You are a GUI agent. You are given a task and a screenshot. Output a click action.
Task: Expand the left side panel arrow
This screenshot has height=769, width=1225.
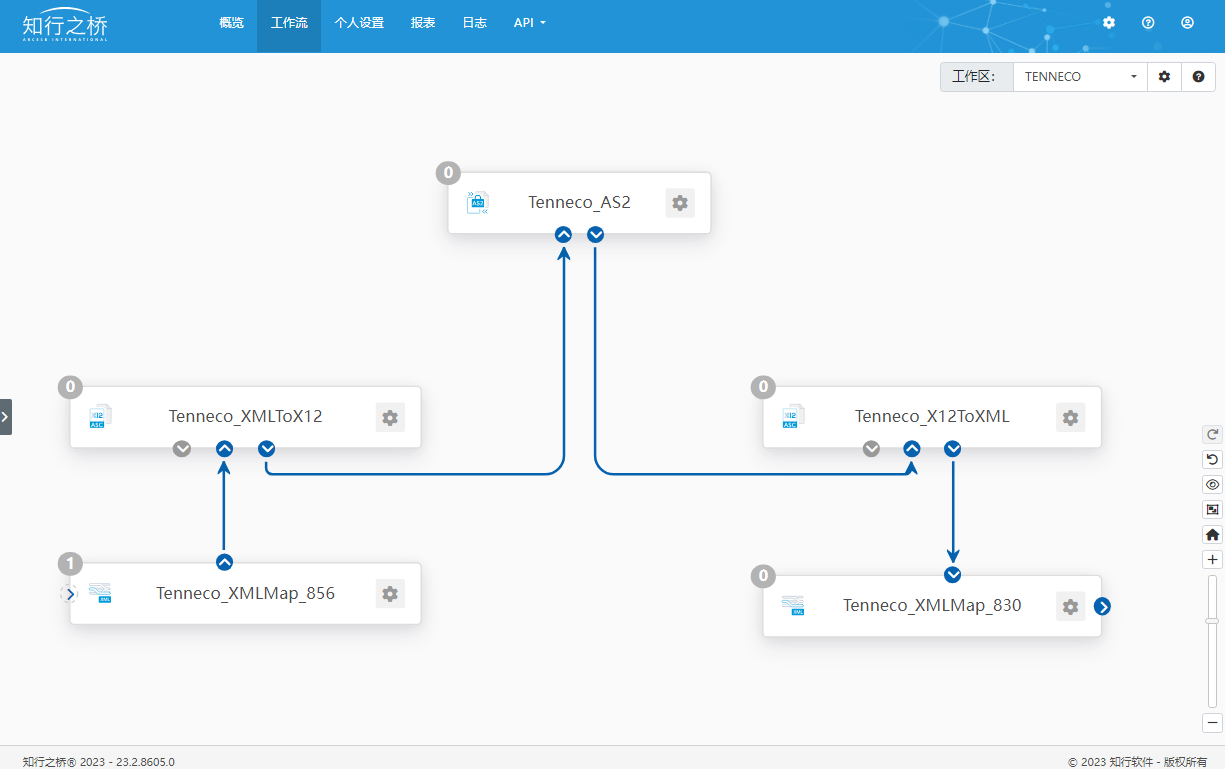coord(6,416)
